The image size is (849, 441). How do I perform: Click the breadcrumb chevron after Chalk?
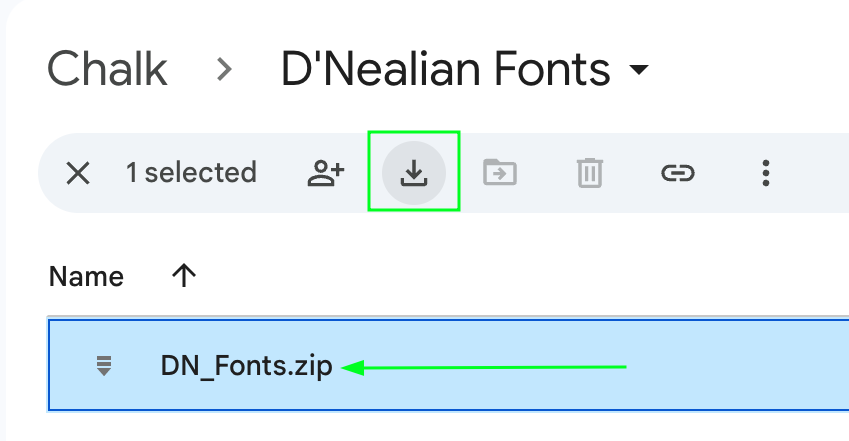(225, 70)
